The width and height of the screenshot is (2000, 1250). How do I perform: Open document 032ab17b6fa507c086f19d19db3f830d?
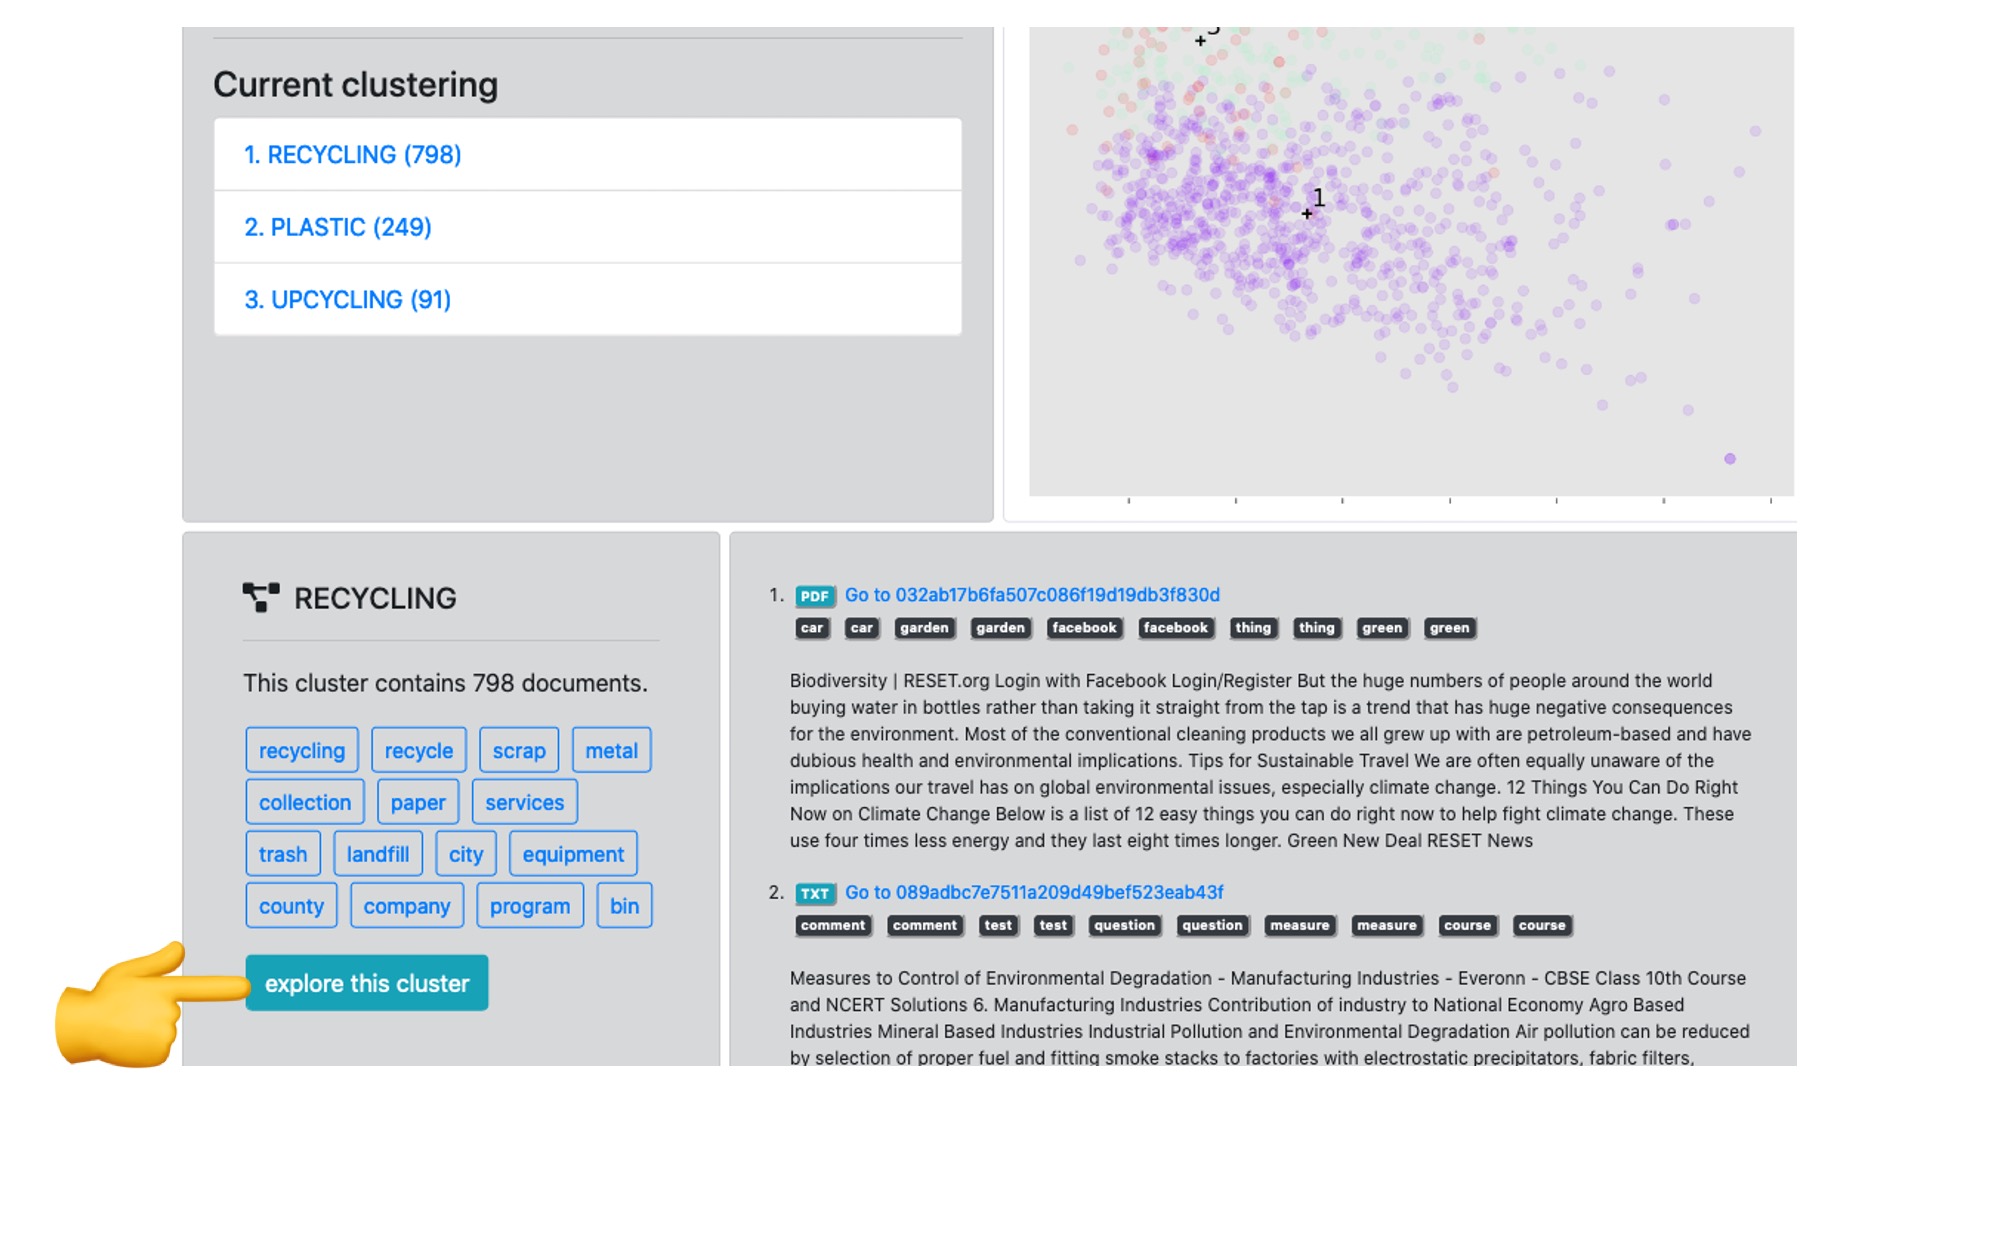[1032, 595]
